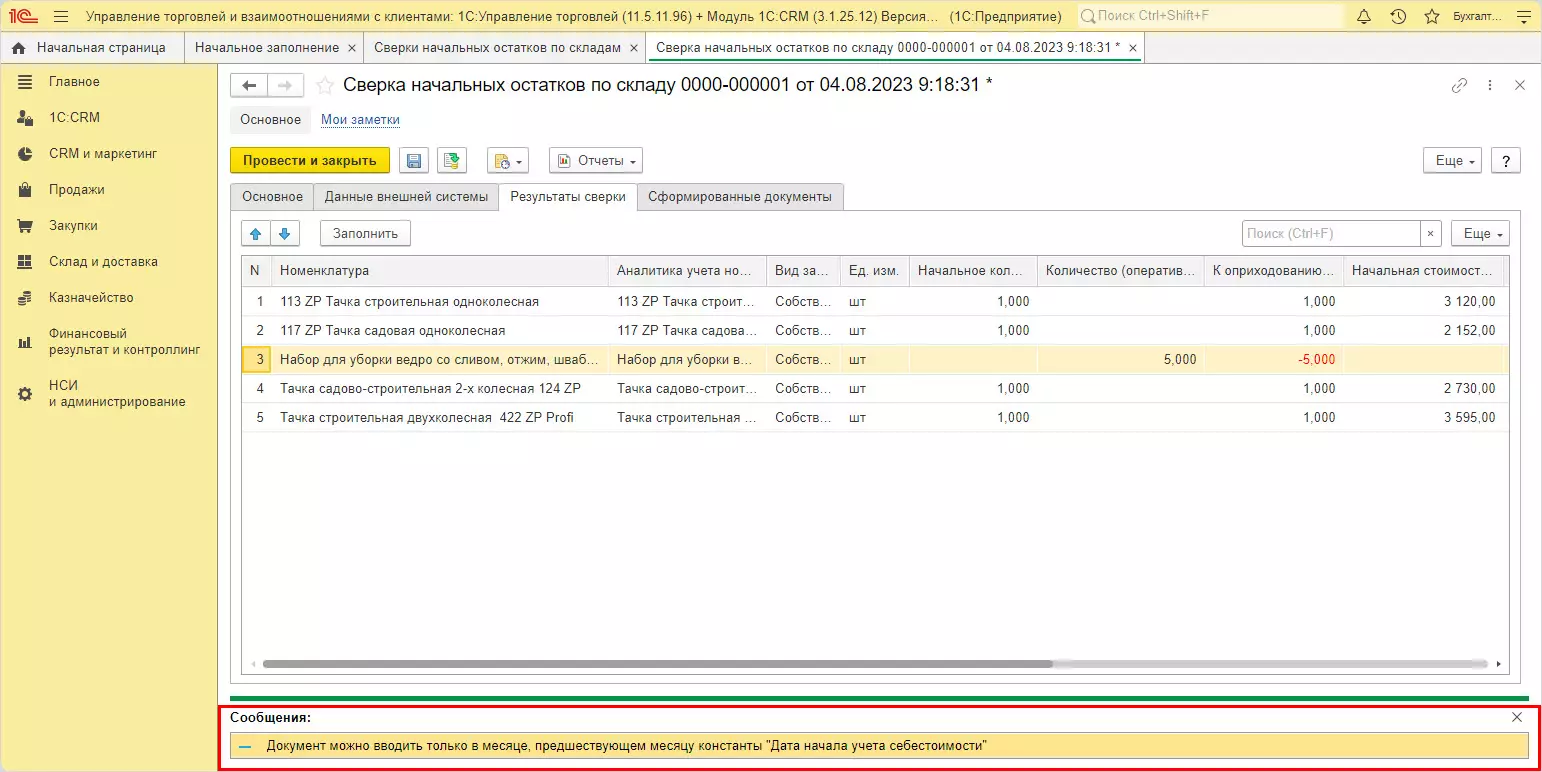1542x772 pixels.
Task: Click the post document icon
Action: coord(452,161)
